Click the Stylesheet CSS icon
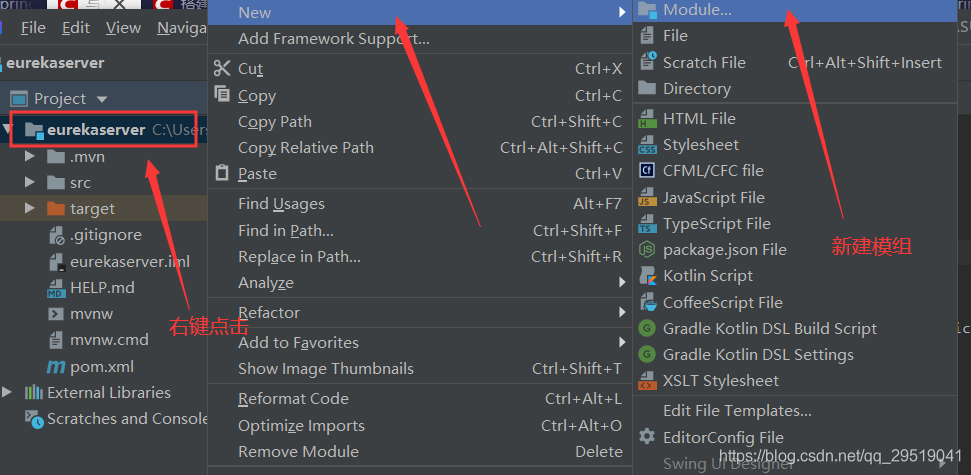Image resolution: width=971 pixels, height=475 pixels. tap(647, 145)
